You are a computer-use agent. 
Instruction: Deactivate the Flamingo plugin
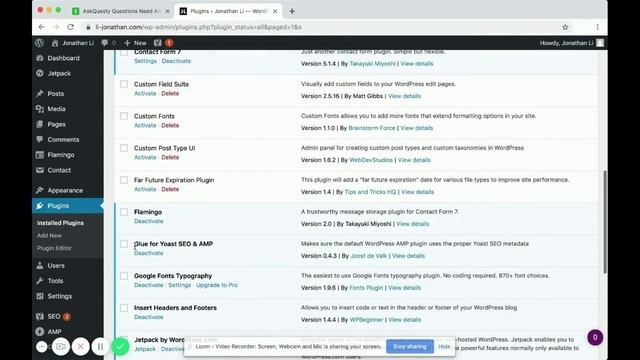(149, 221)
